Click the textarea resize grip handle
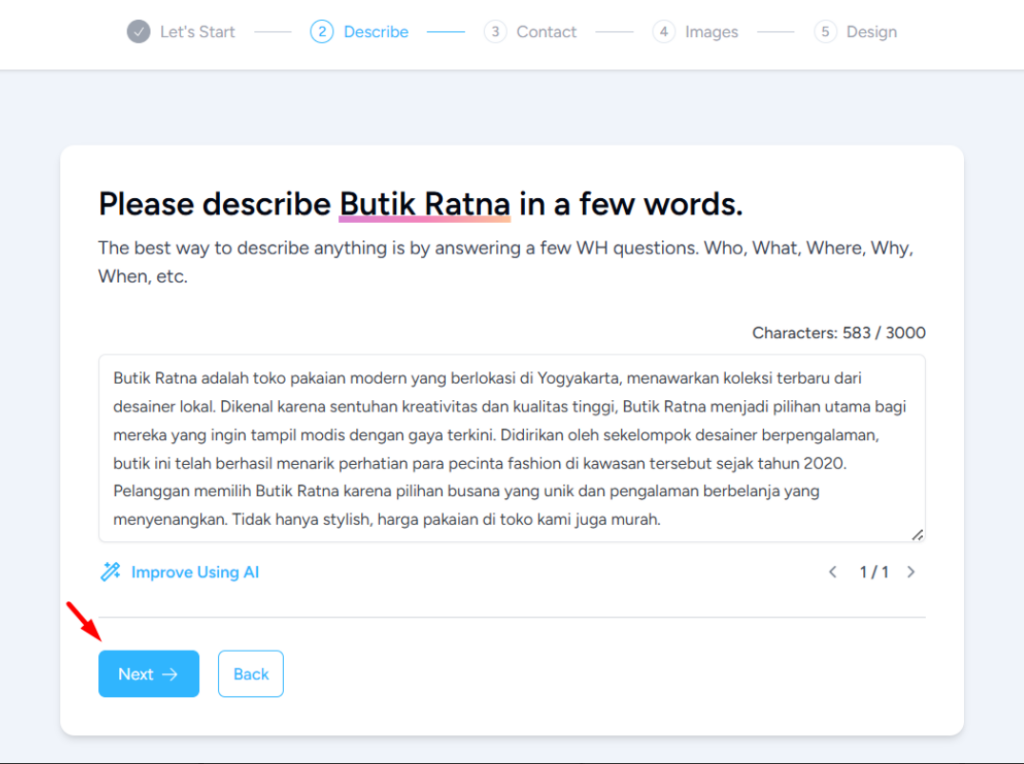 (x=918, y=535)
